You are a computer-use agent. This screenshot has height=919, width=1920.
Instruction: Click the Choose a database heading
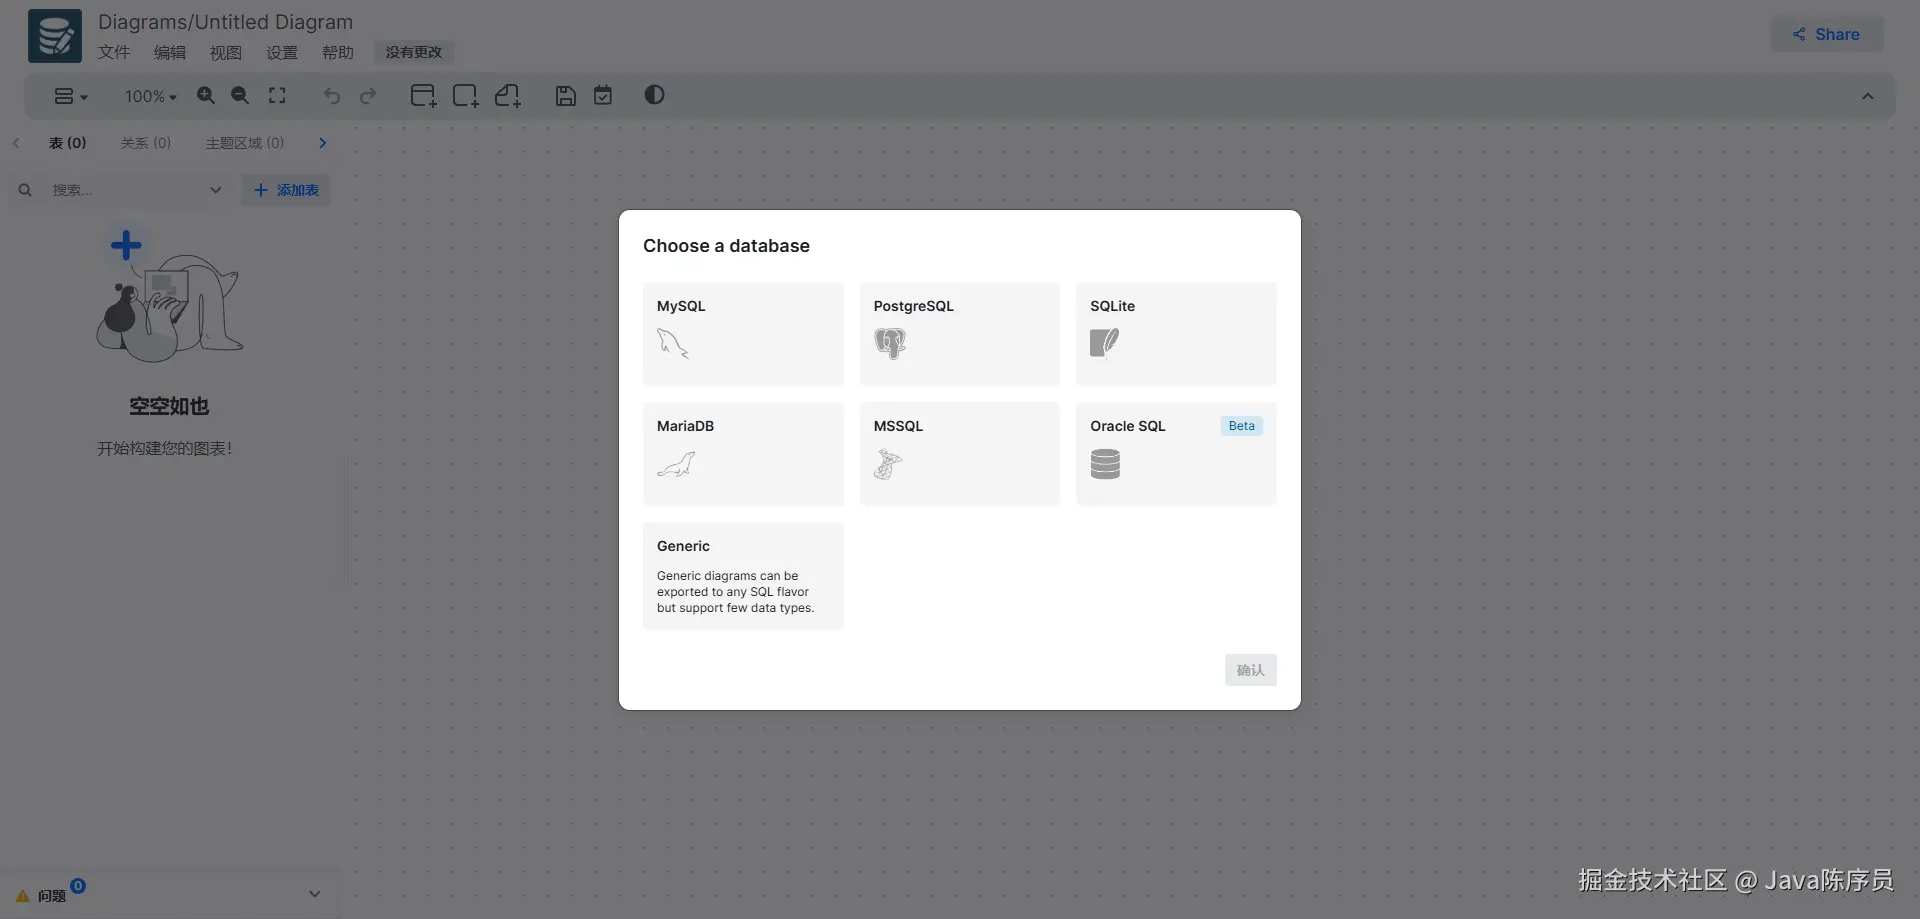tap(727, 246)
